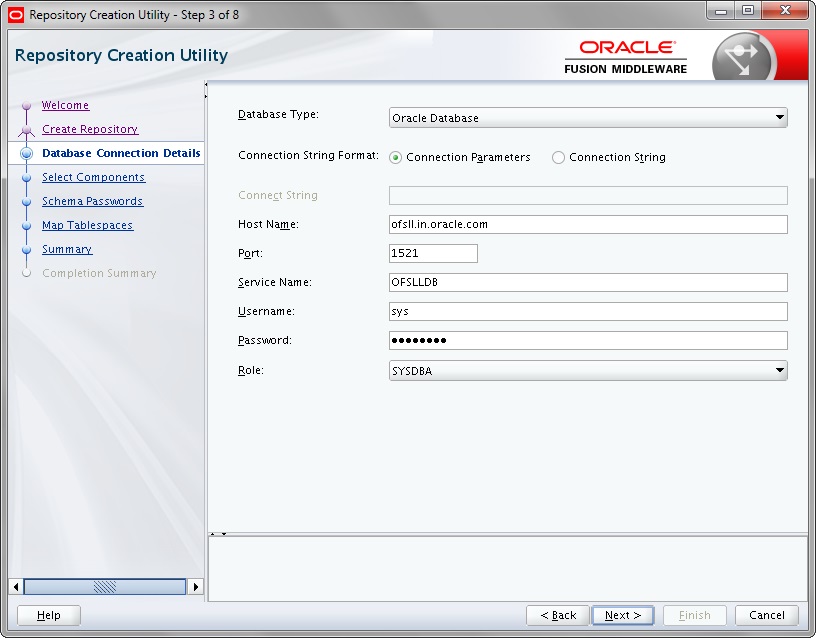
Task: Maximize the Repository Creation Utility window
Action: point(748,11)
